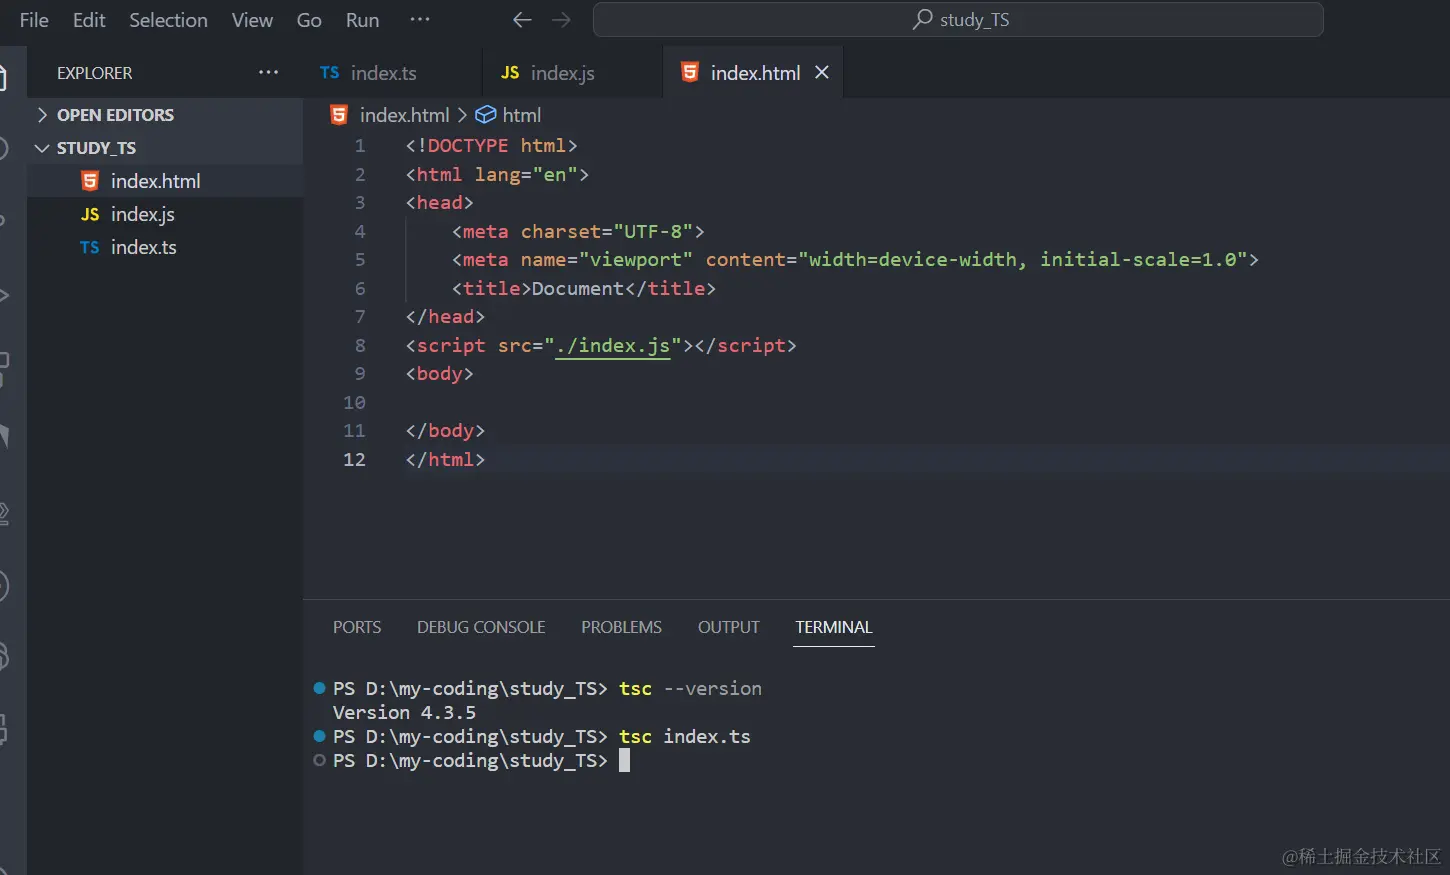Image resolution: width=1450 pixels, height=875 pixels.
Task: Click the opening <body> tag in the editor
Action: coord(439,374)
